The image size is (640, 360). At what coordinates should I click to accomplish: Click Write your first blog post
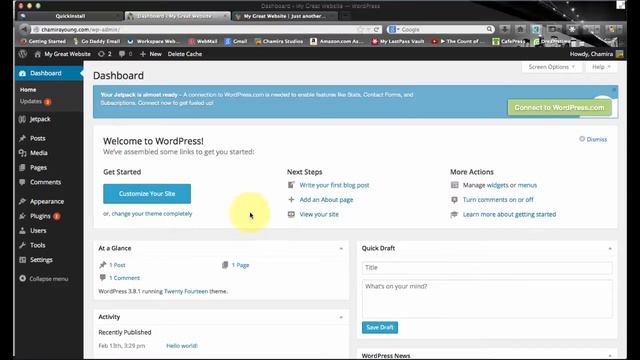click(x=334, y=185)
